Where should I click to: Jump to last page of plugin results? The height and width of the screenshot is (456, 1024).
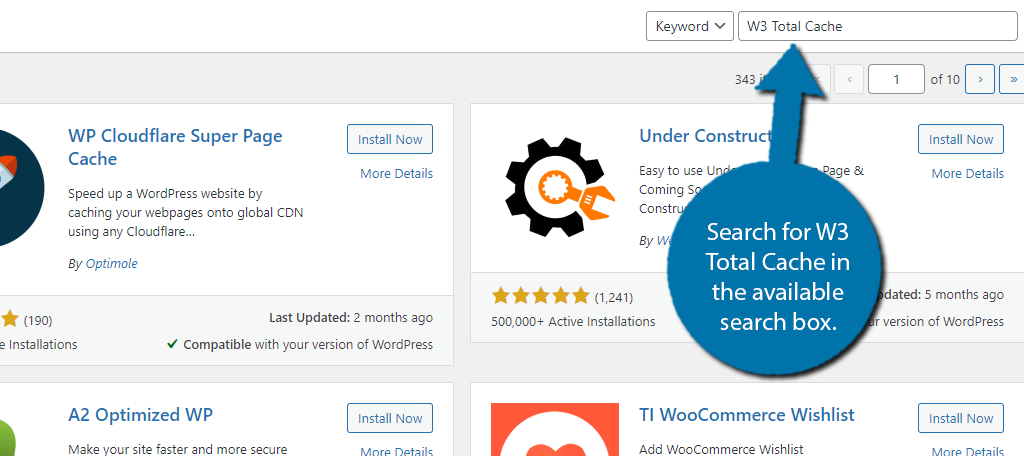pos(1012,79)
